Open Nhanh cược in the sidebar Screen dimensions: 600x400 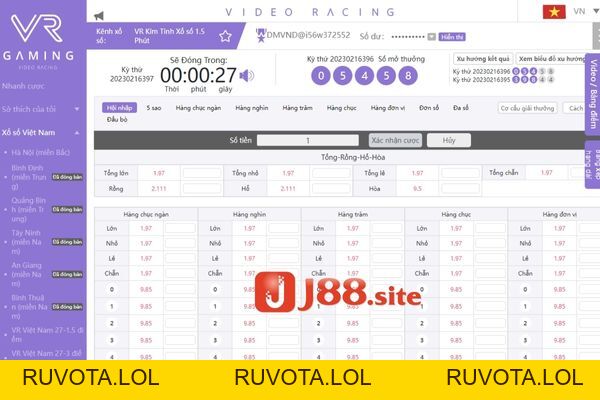pyautogui.click(x=23, y=86)
